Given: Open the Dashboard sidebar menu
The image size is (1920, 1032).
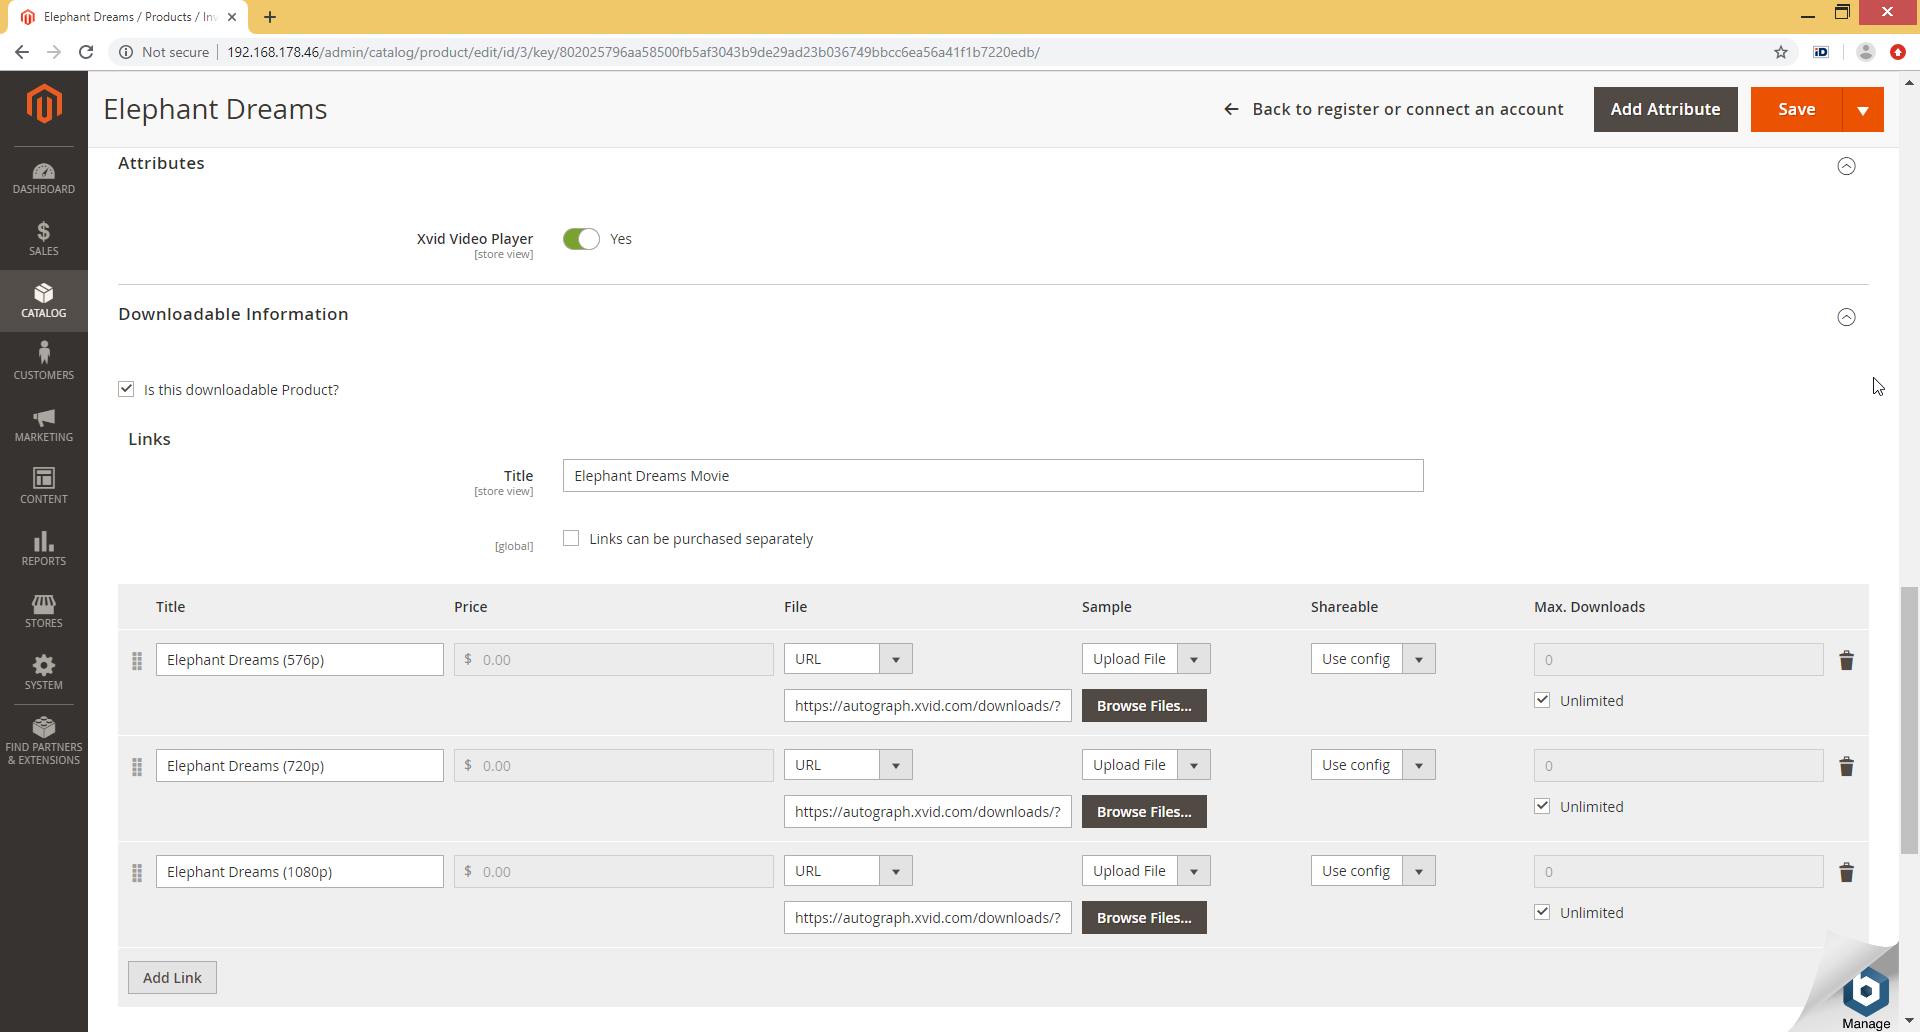Looking at the screenshot, I should 44,178.
